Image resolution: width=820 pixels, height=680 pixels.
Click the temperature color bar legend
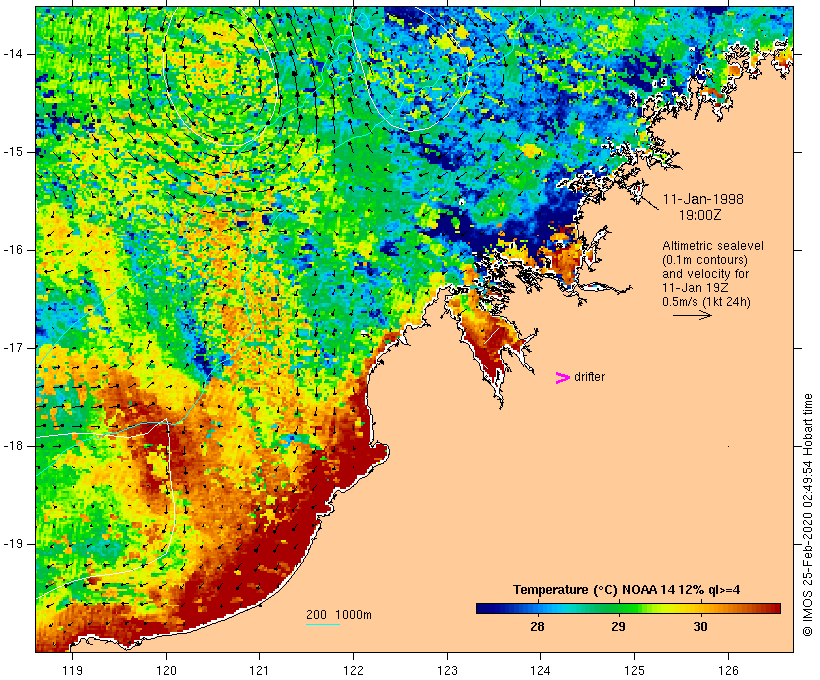(628, 608)
